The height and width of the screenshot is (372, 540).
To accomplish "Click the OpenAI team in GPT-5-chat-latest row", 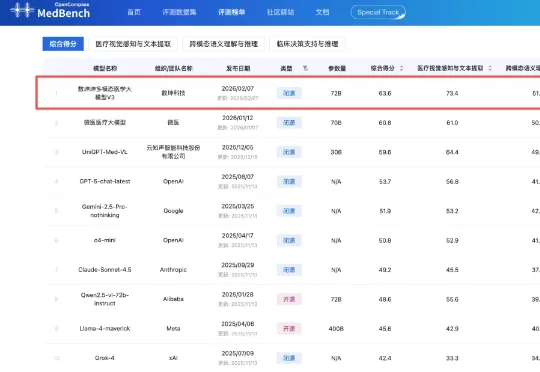I will click(x=173, y=181).
